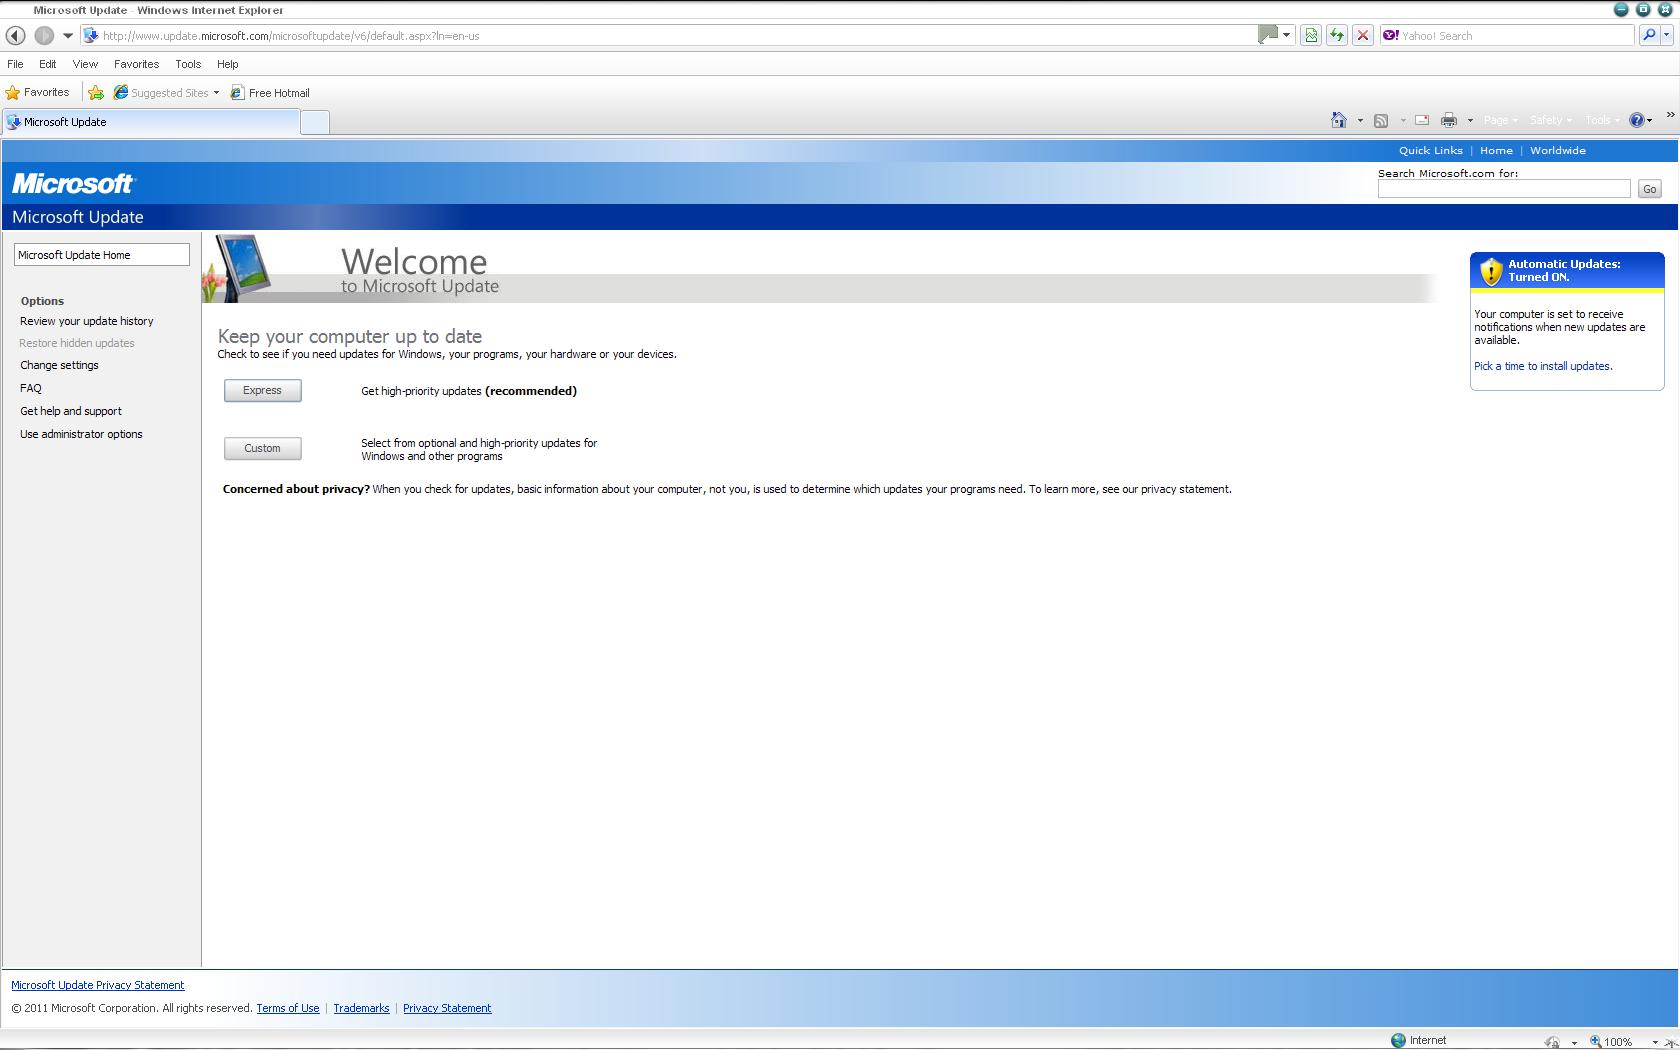Viewport: 1680px width, 1050px height.
Task: Click the green Refresh arrows icon
Action: pyautogui.click(x=1337, y=35)
